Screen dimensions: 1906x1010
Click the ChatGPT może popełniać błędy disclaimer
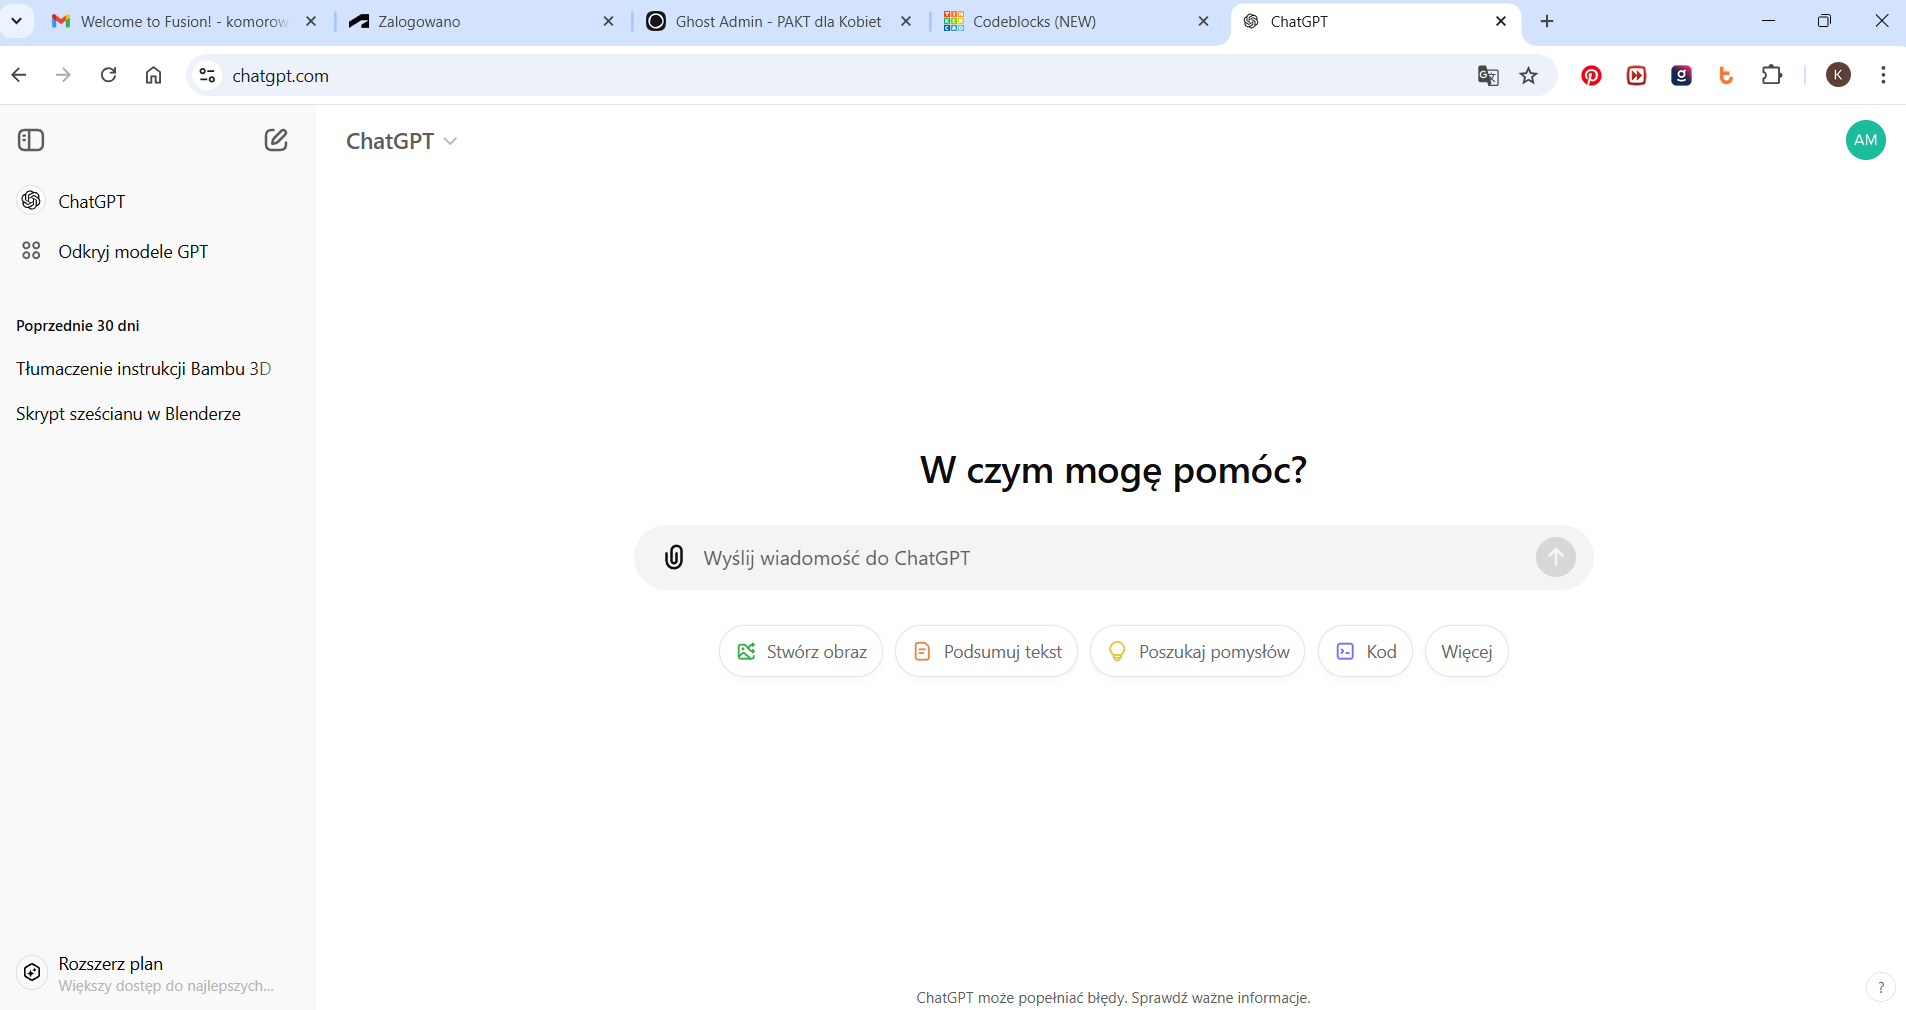1113,997
